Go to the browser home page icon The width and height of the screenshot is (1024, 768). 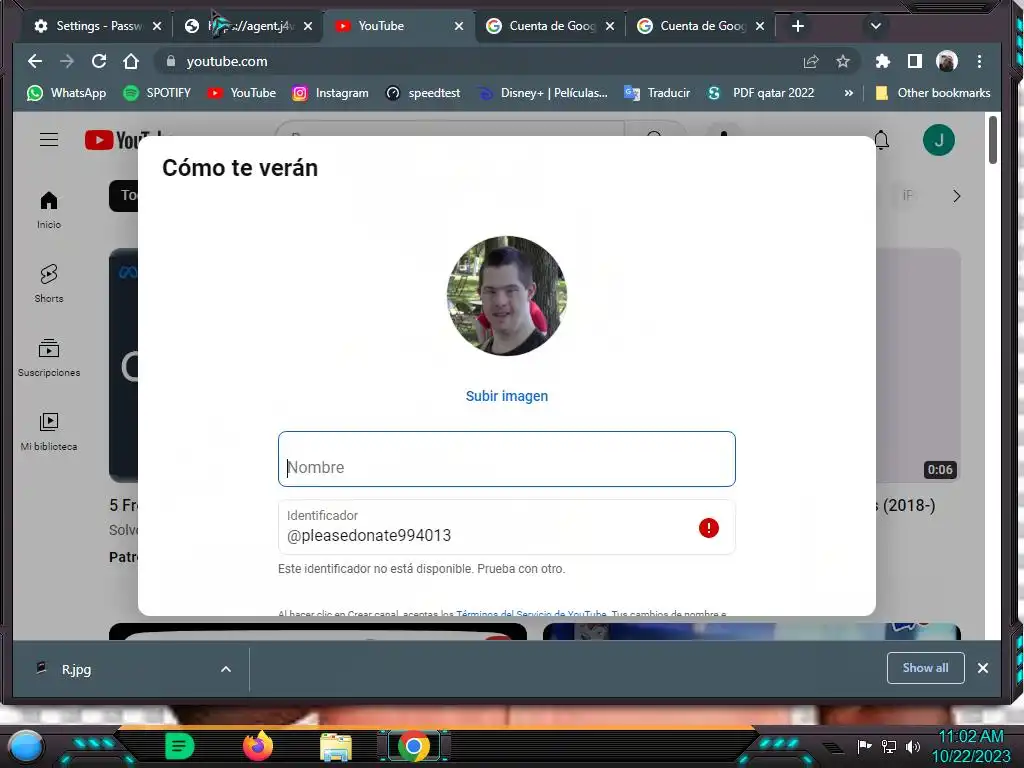click(x=131, y=61)
